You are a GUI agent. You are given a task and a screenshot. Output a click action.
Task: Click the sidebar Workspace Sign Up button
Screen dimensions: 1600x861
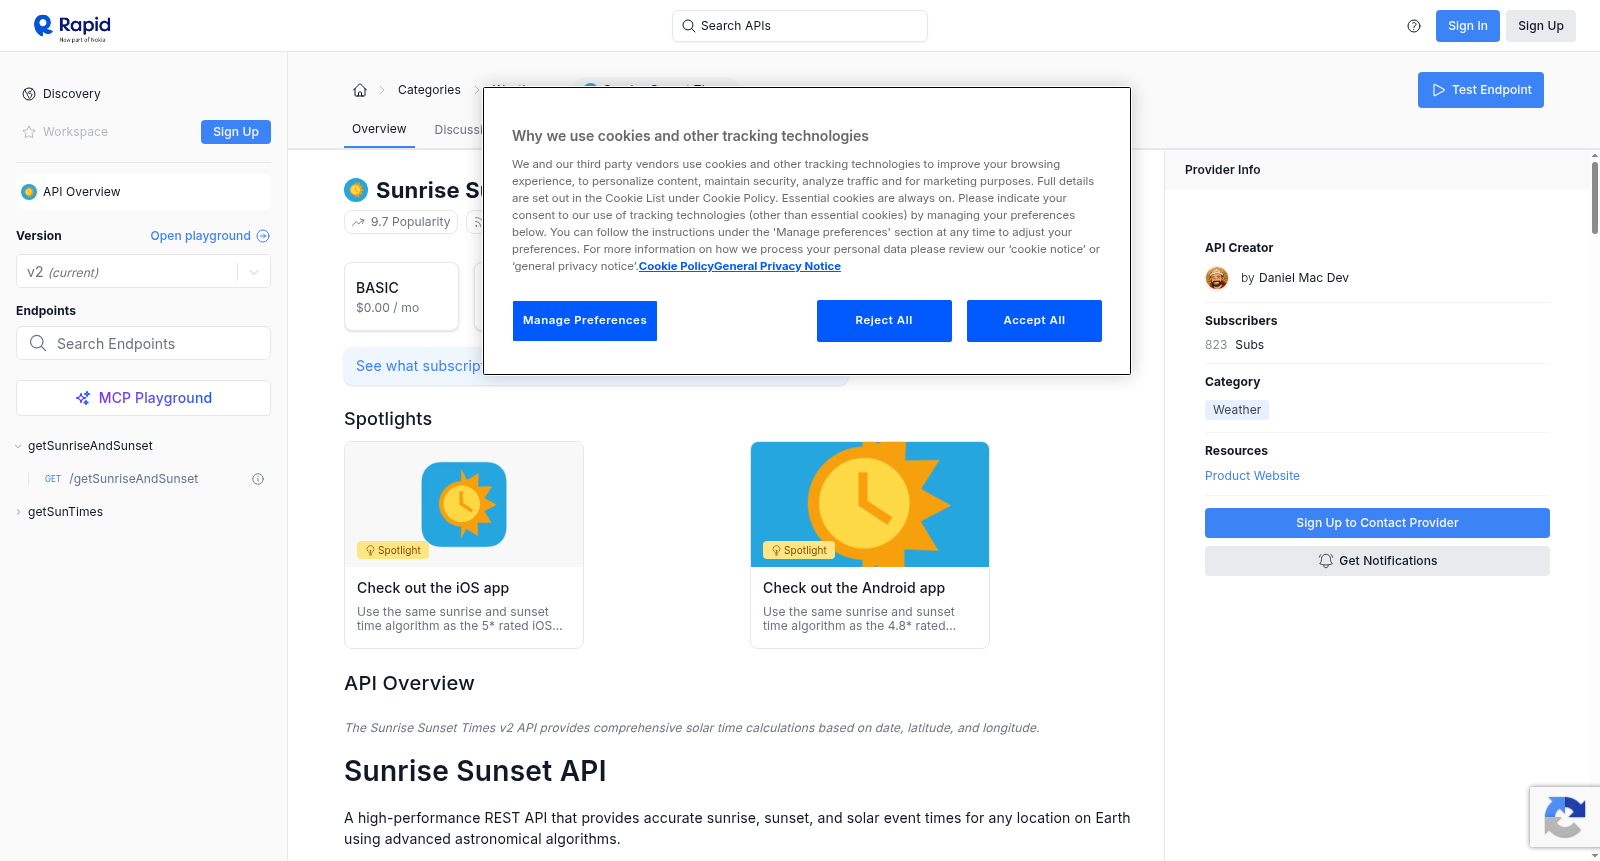pyautogui.click(x=236, y=132)
